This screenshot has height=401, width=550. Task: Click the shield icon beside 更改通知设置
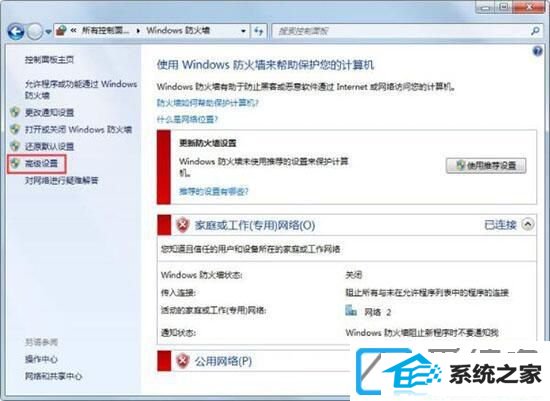pyautogui.click(x=15, y=112)
